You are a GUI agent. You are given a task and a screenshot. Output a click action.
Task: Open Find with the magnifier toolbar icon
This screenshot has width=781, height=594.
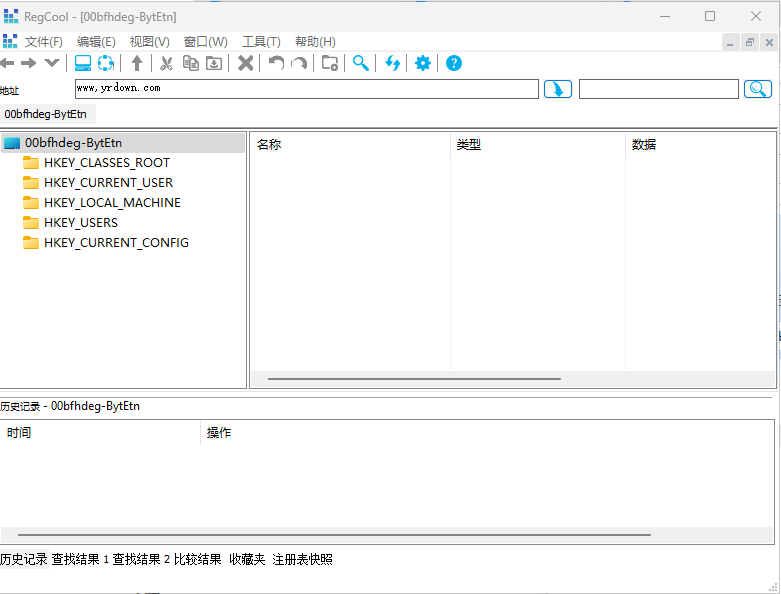tap(361, 63)
